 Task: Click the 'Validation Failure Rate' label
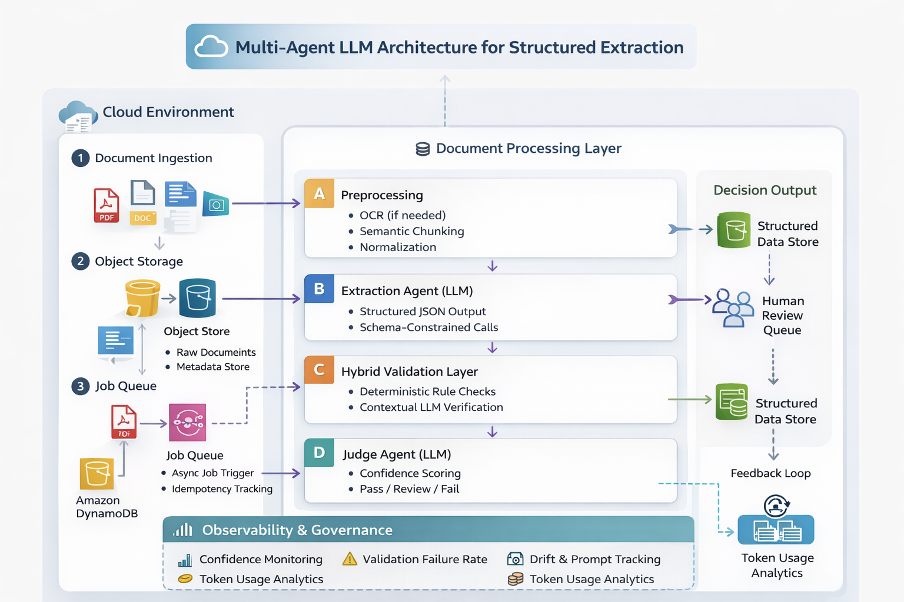click(x=425, y=559)
